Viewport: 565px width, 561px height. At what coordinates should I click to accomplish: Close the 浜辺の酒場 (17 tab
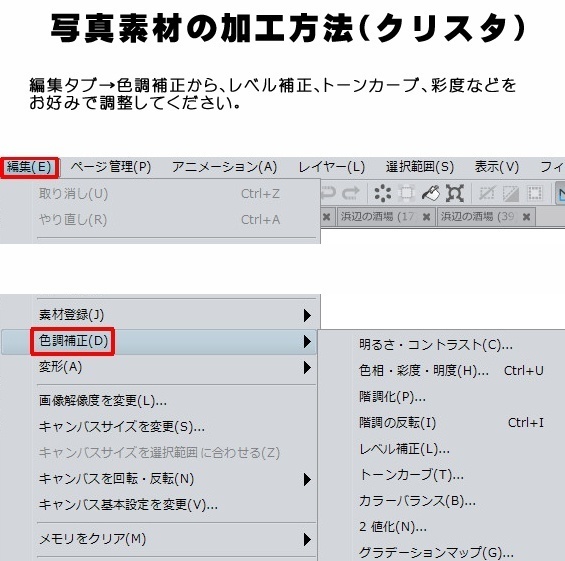click(x=426, y=217)
